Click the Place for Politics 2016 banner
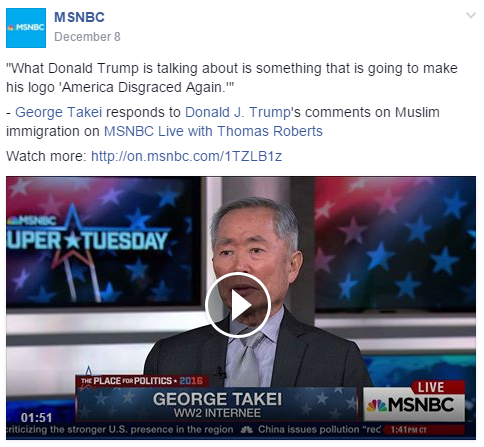 (142, 381)
